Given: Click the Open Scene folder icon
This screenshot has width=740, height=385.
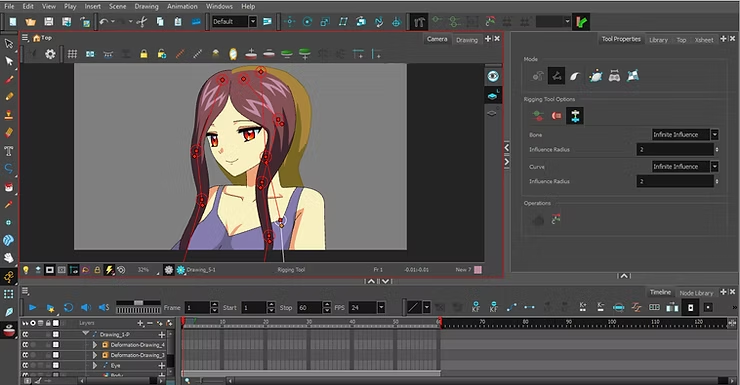Looking at the screenshot, I should point(31,22).
